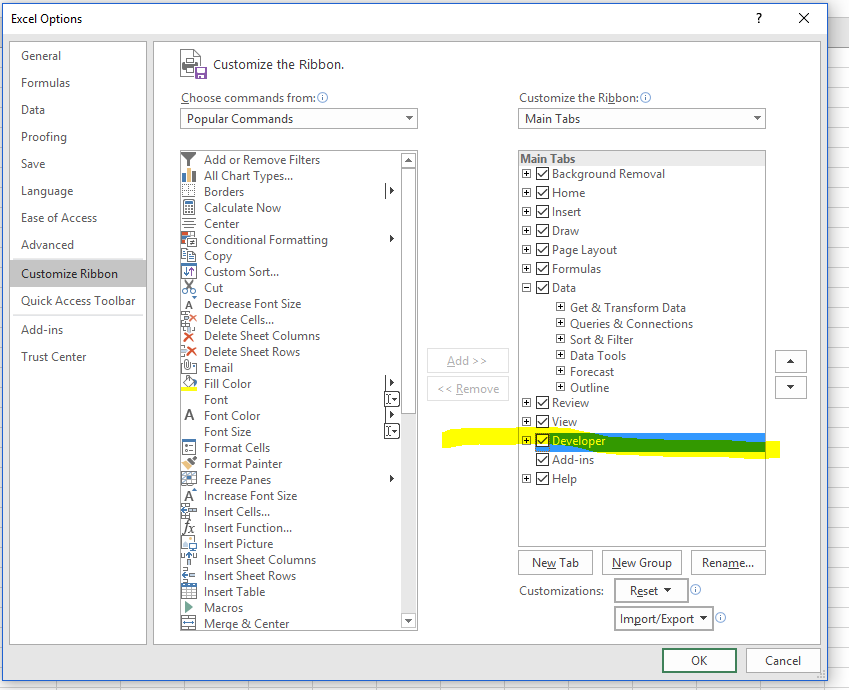Screen dimensions: 849x690
Task: Toggle the Page Layout tab checkbox
Action: click(543, 250)
